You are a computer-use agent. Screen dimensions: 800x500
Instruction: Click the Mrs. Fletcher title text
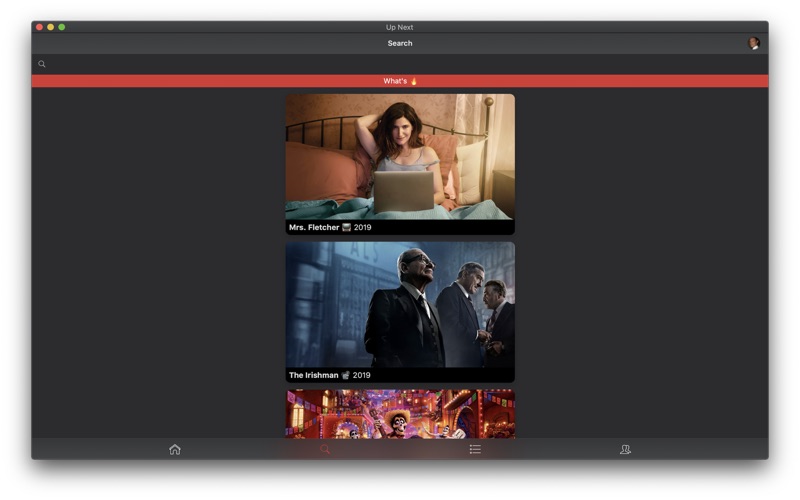pyautogui.click(x=314, y=228)
